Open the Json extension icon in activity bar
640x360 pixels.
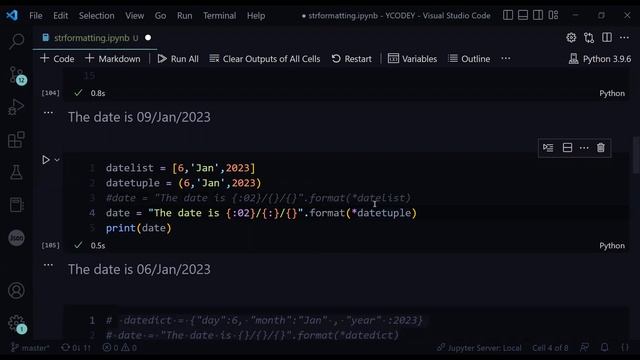click(x=16, y=238)
